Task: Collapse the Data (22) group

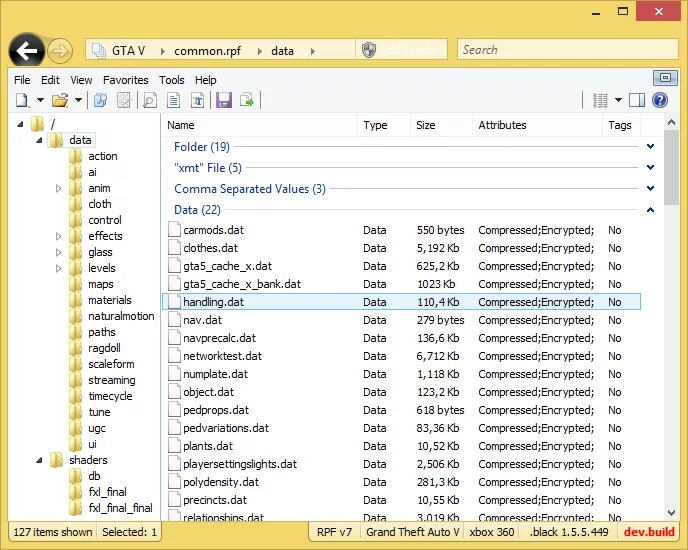Action: [x=650, y=210]
